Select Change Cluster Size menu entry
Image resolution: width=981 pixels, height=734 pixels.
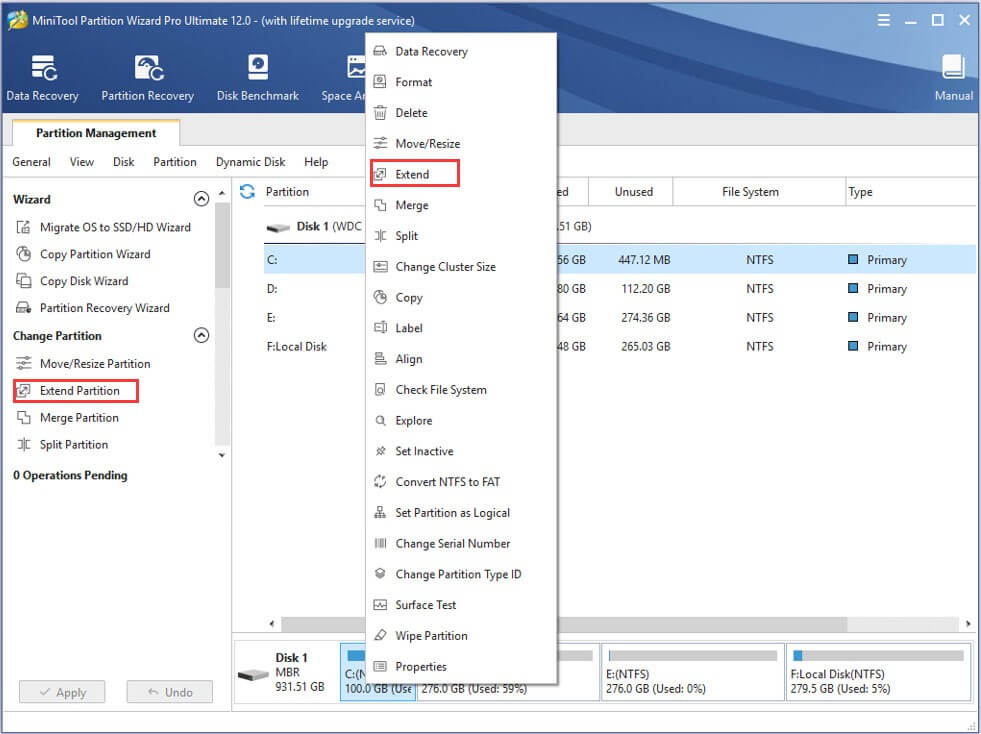(x=461, y=267)
